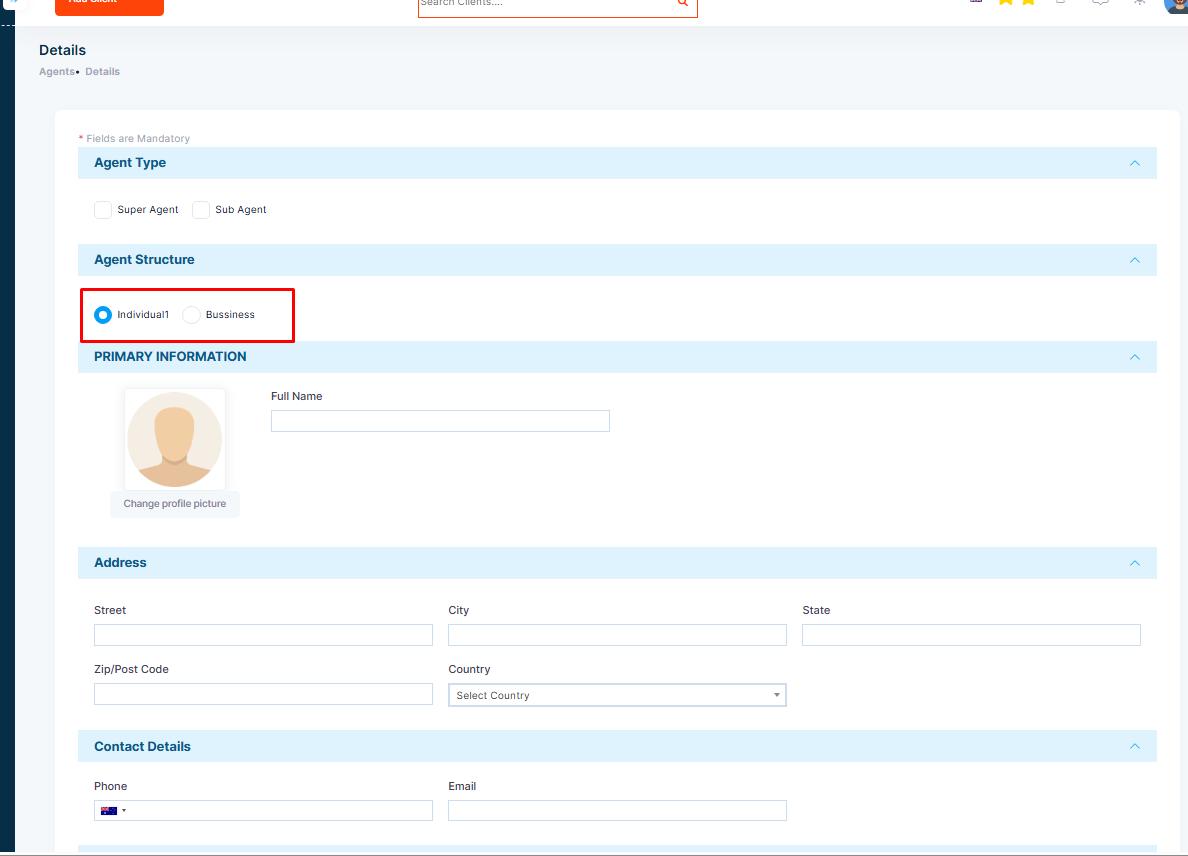
Task: Select the Bussiness radio button
Action: click(192, 314)
